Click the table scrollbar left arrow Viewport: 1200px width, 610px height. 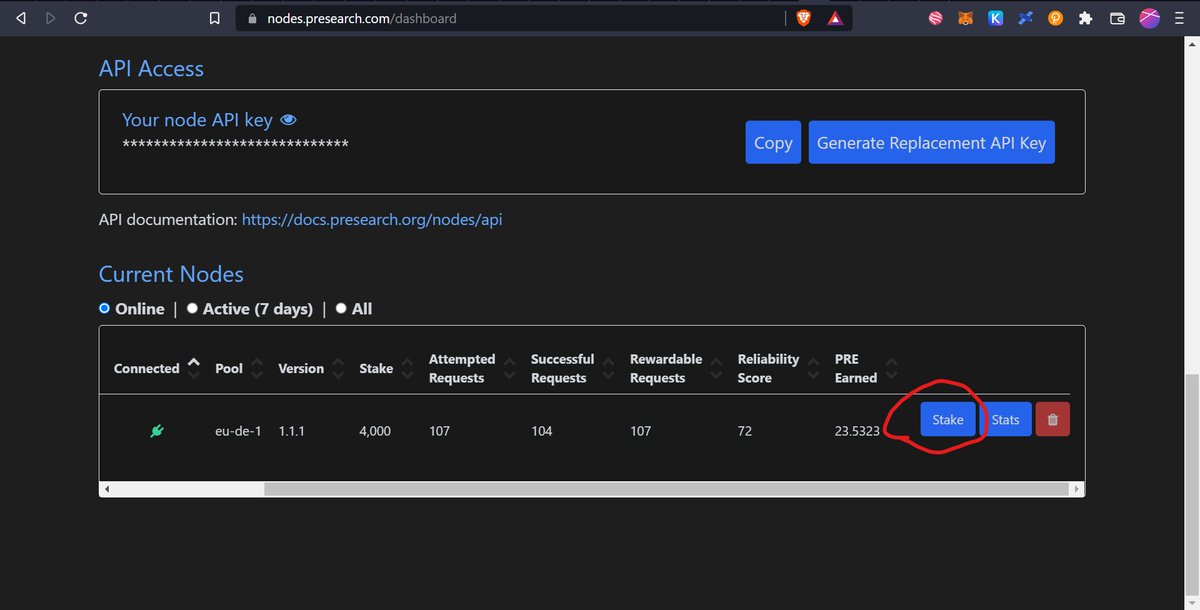pyautogui.click(x=107, y=489)
